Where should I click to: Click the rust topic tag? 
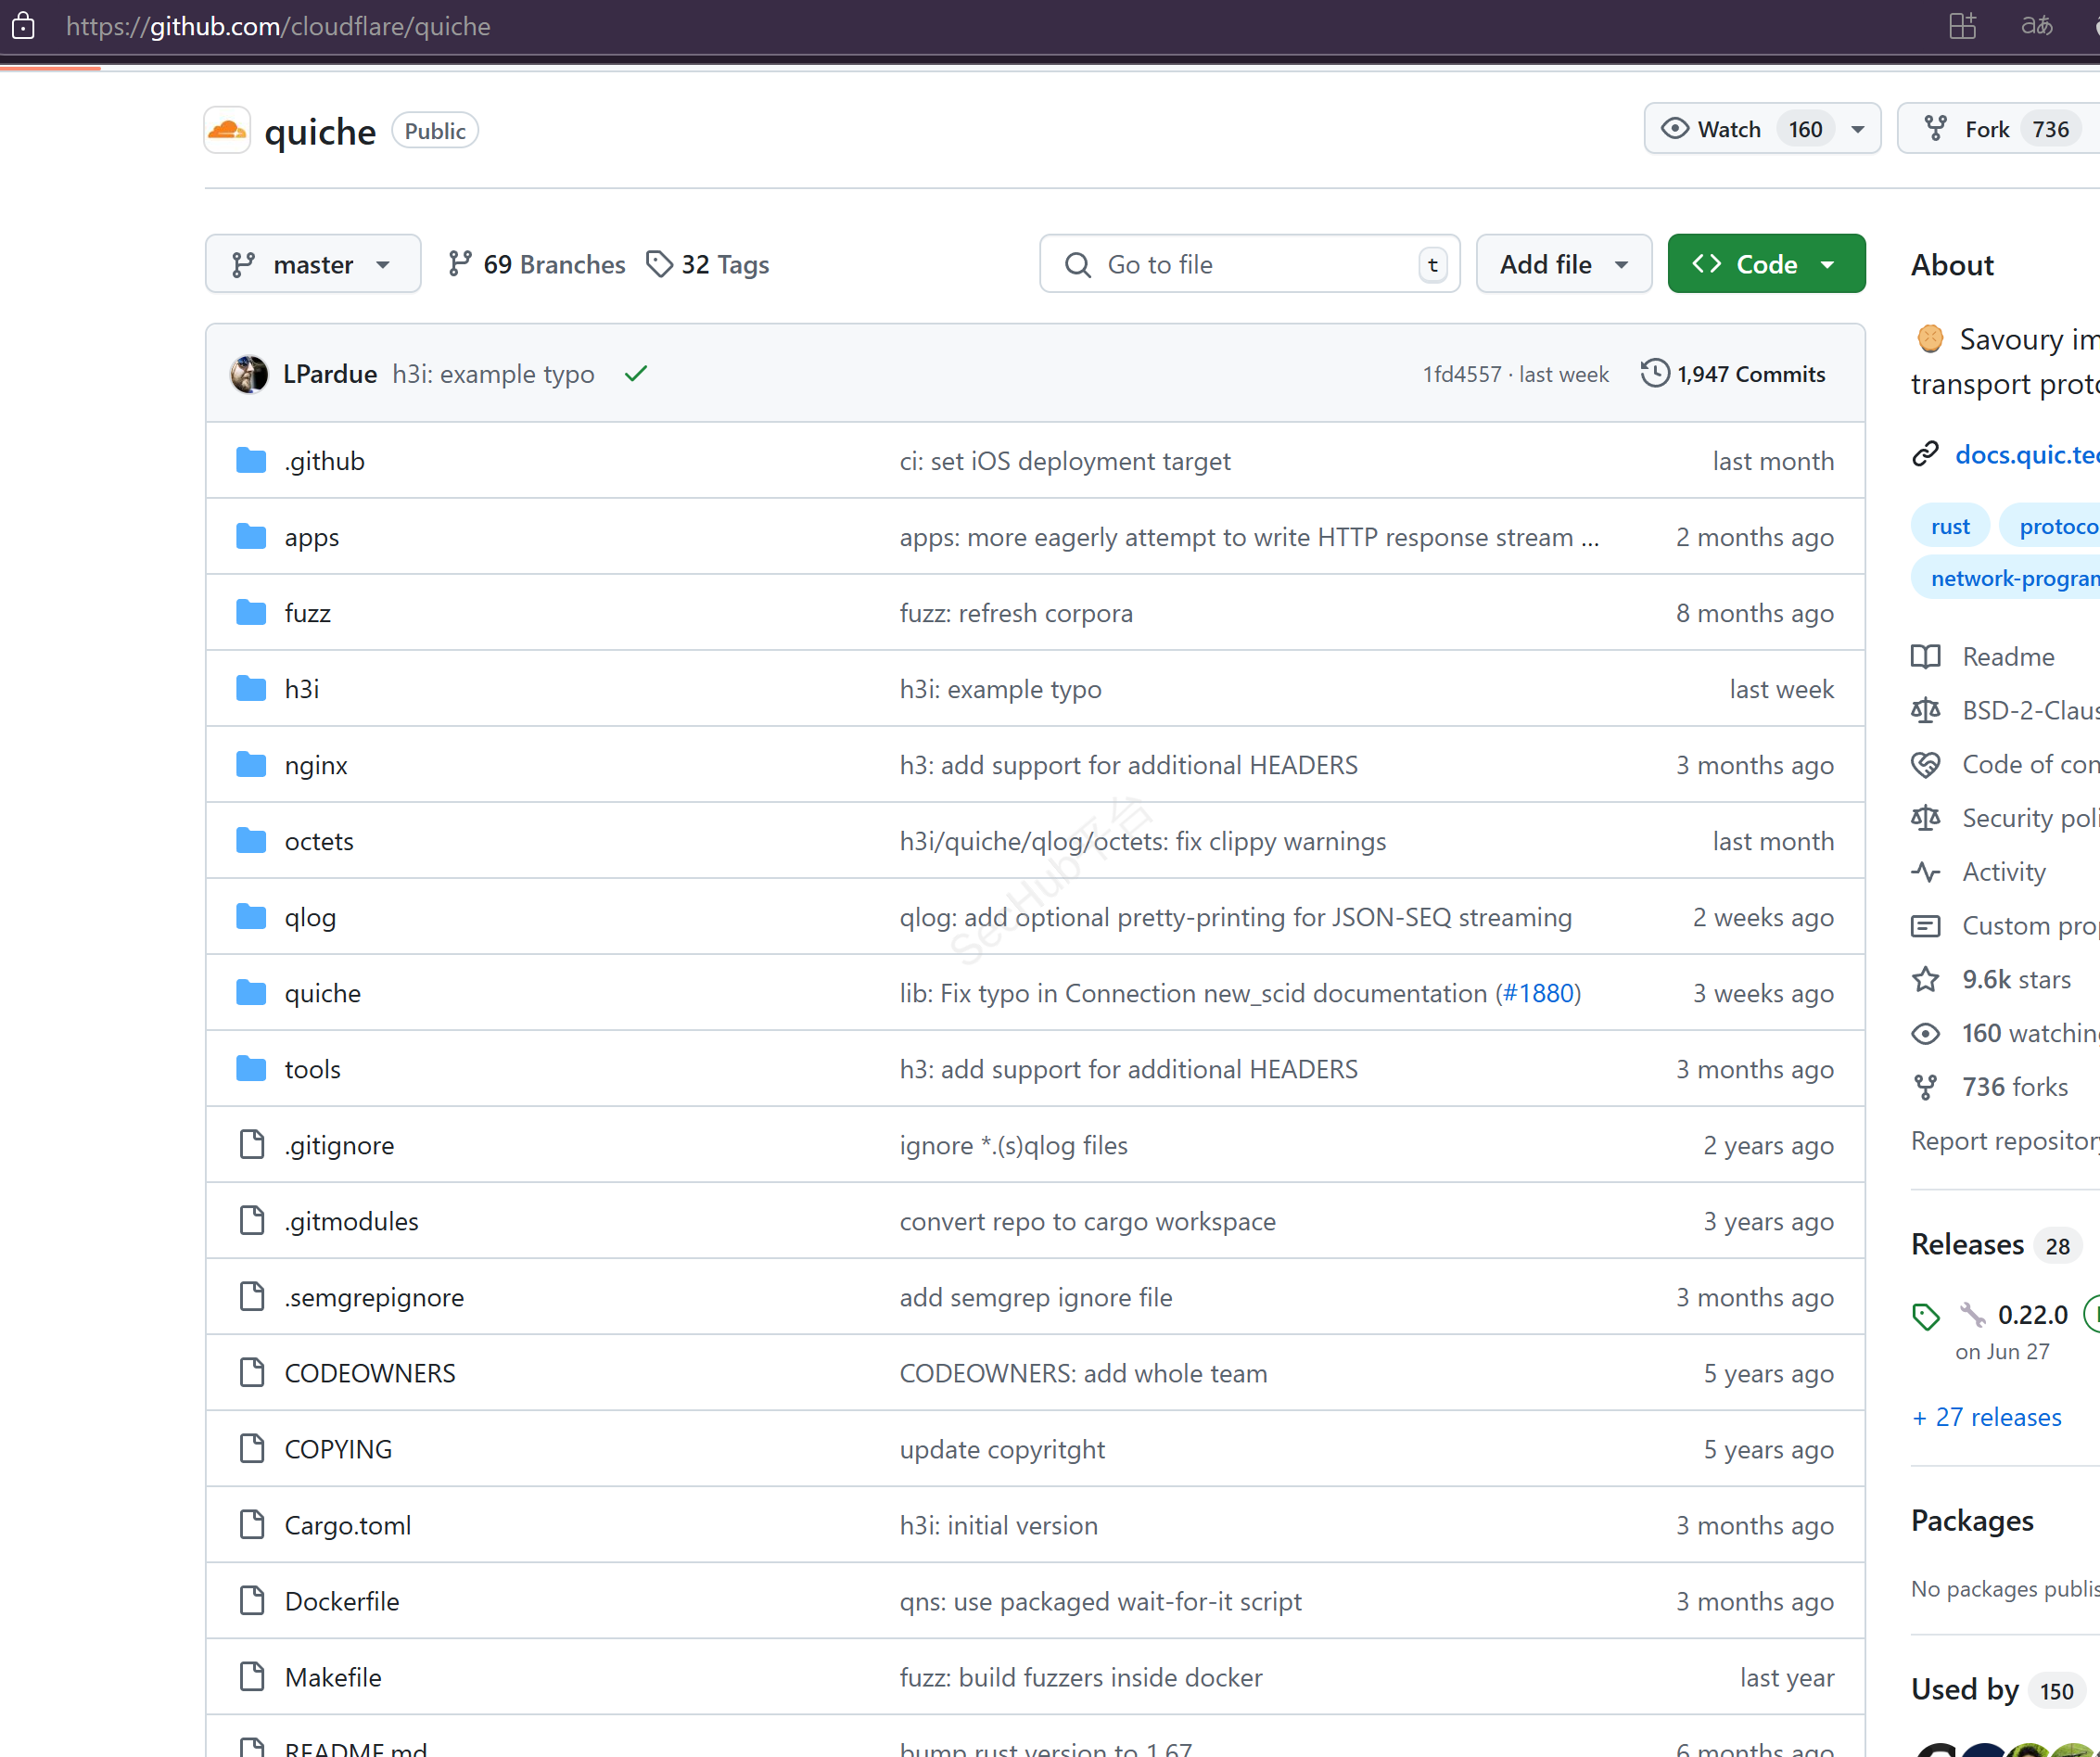1949,526
